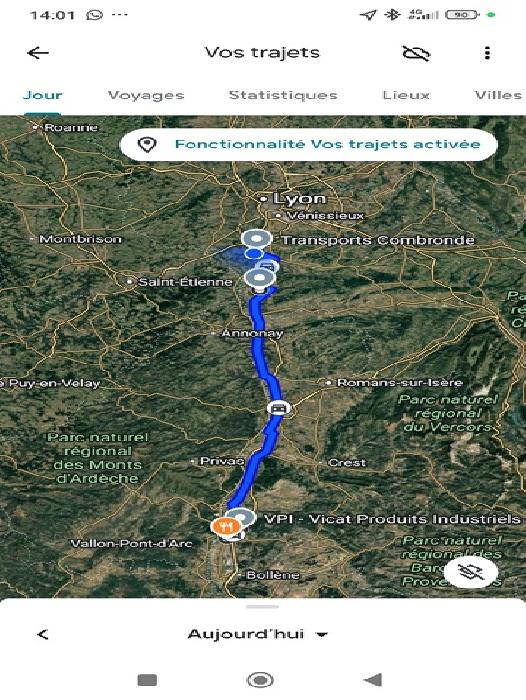Tap the Android recent apps square button
Viewport: 526px width, 700px height.
tap(147, 680)
